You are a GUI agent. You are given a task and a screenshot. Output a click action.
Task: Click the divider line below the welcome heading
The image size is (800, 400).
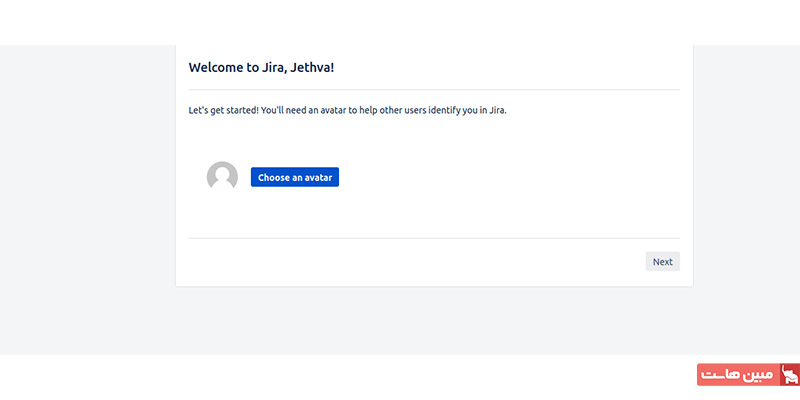coord(434,90)
